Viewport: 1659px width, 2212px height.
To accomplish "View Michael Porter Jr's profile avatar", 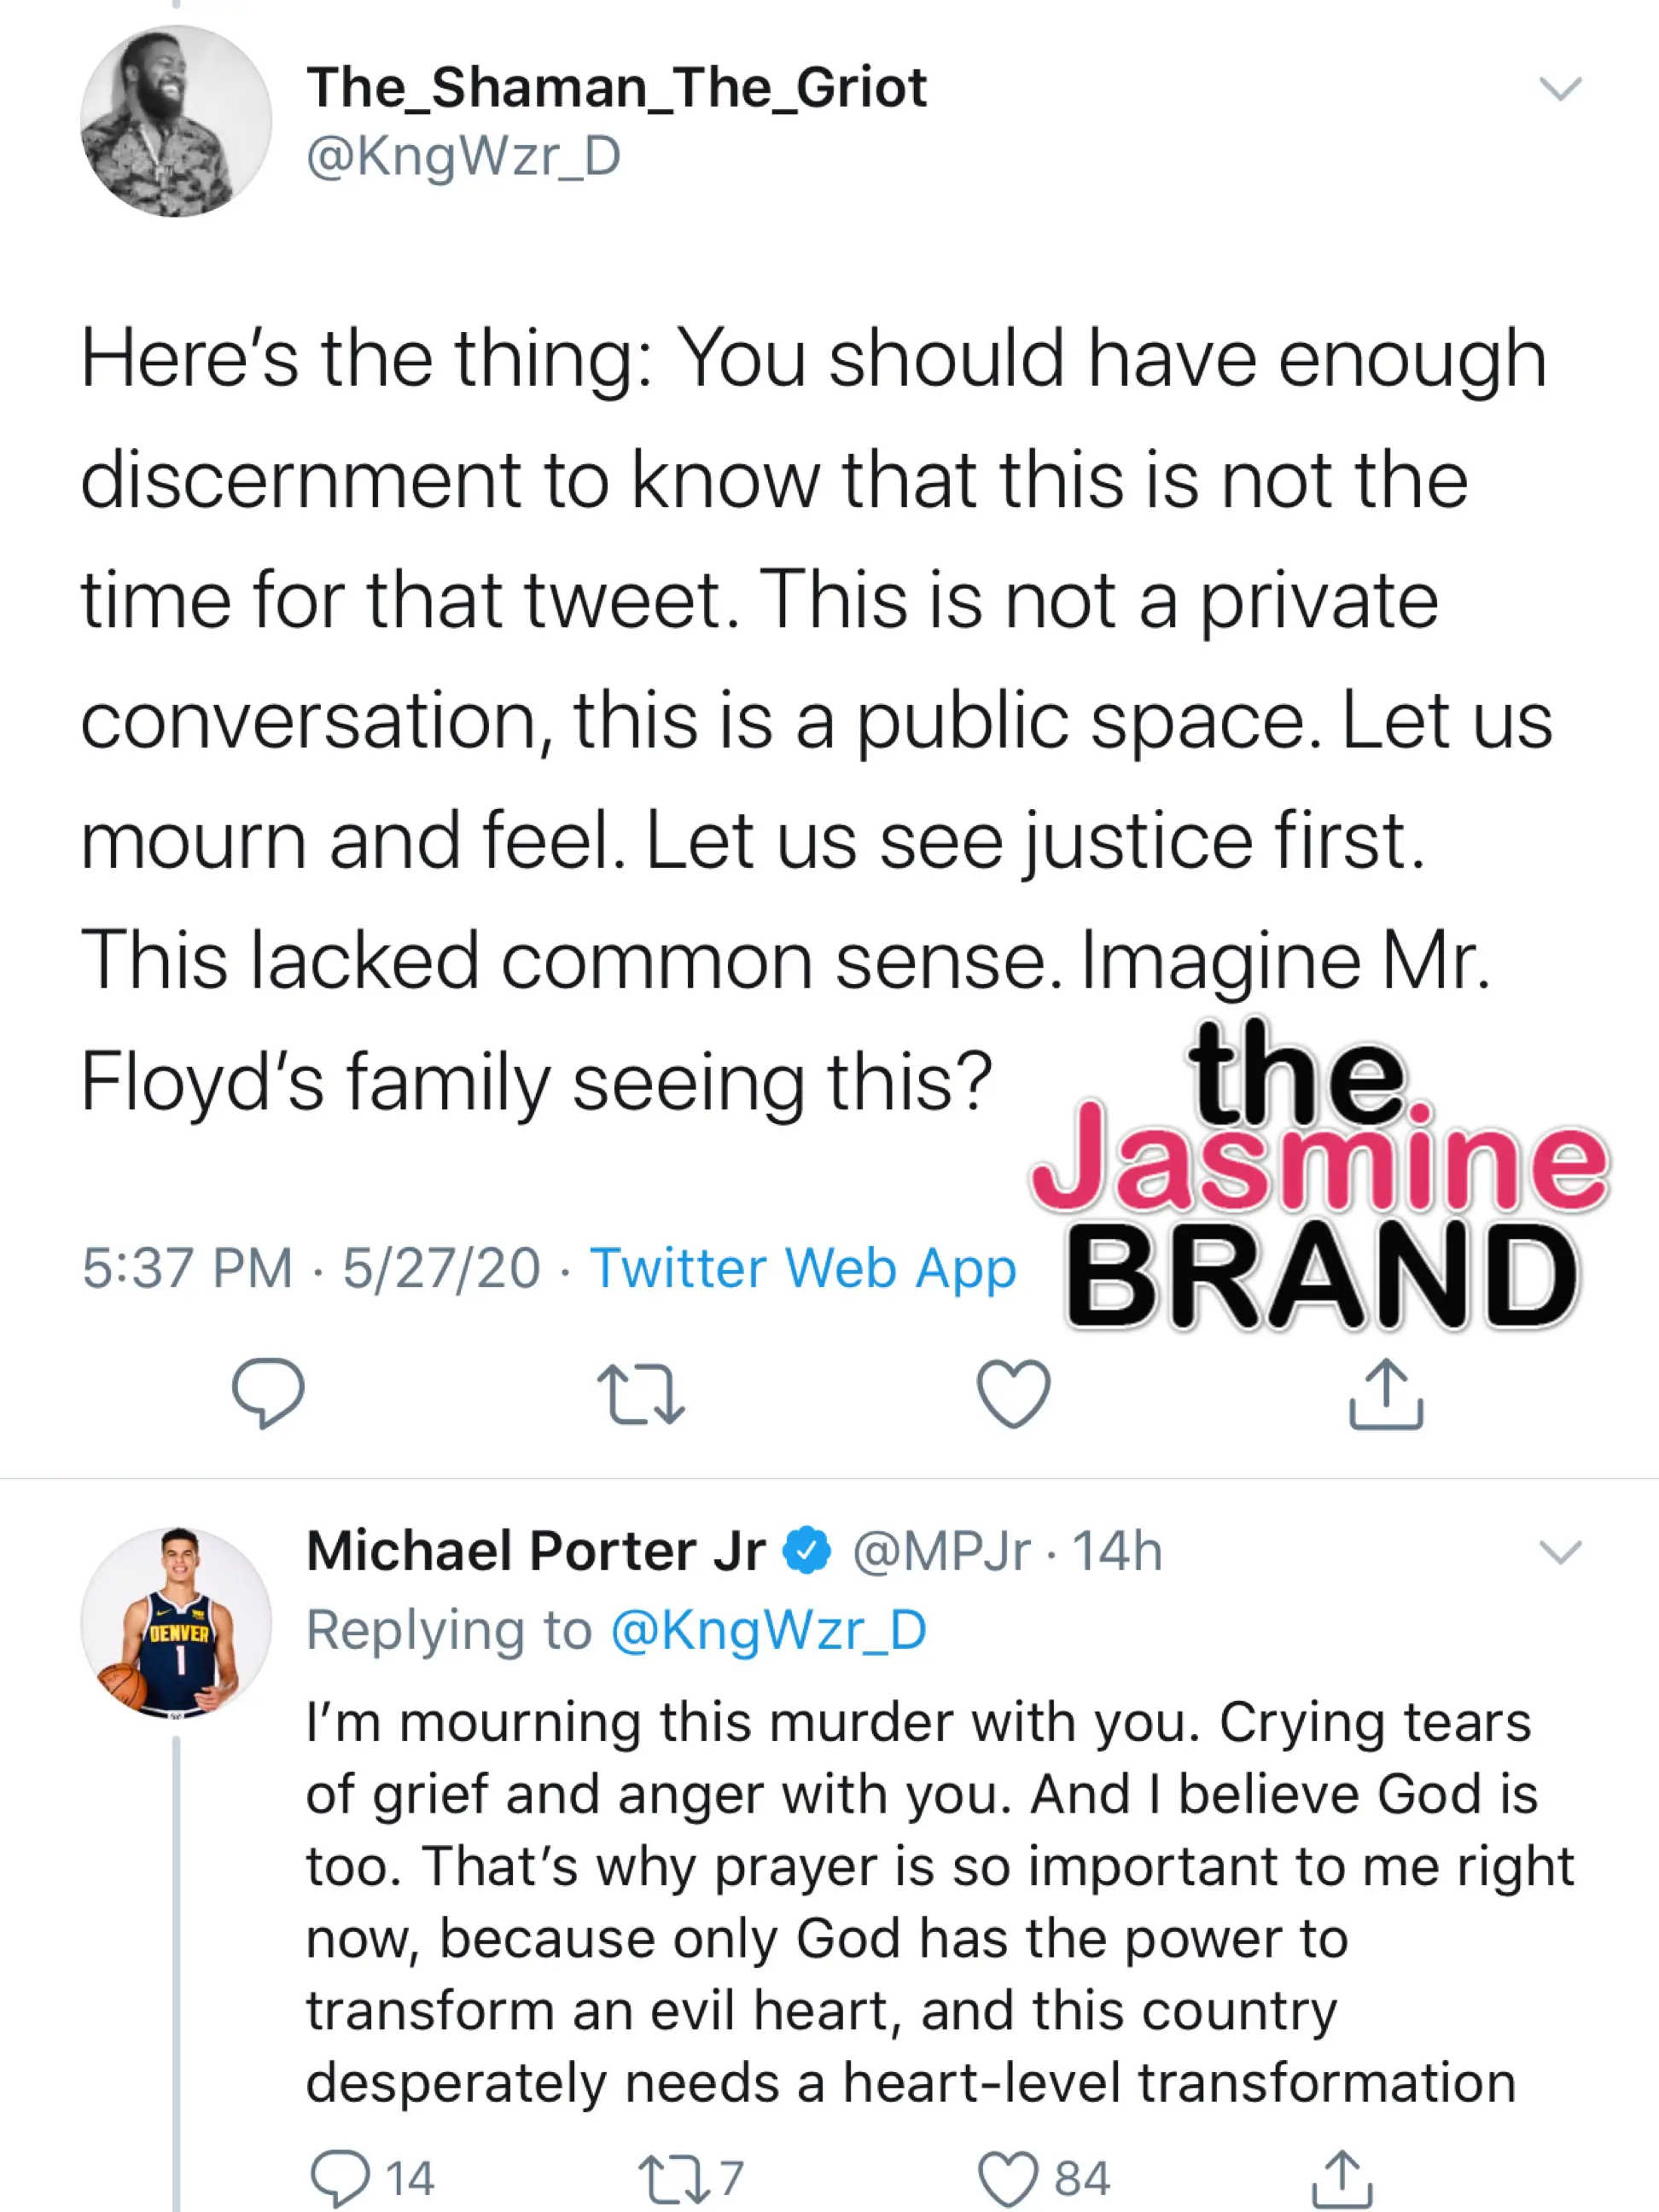I will click(176, 1622).
